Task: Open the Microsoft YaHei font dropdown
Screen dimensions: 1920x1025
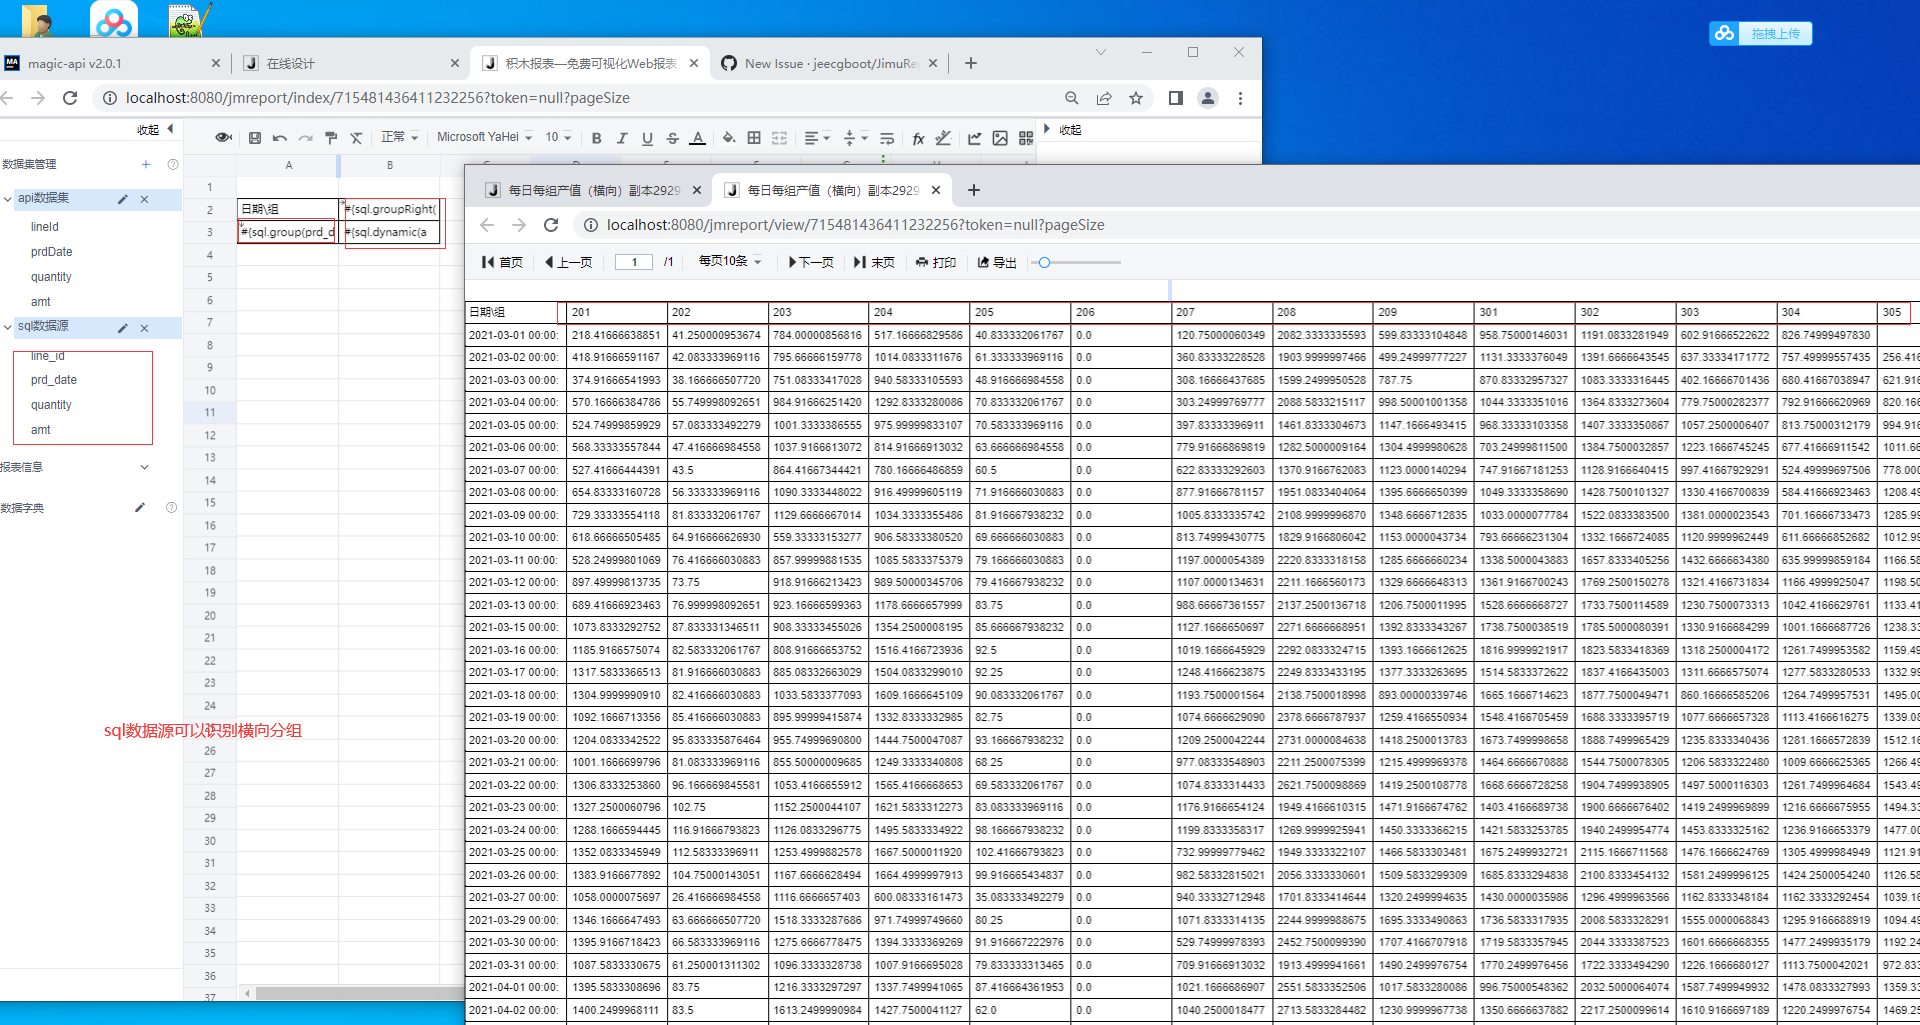Action: (483, 137)
